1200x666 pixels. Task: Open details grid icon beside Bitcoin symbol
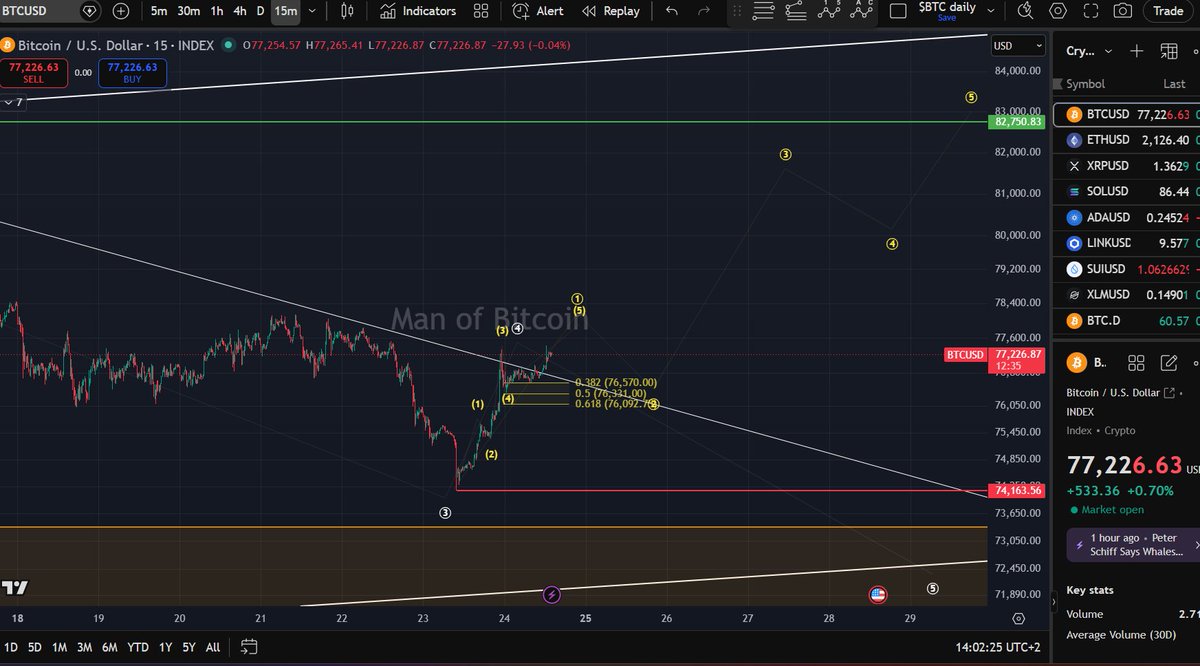pyautogui.click(x=1135, y=363)
